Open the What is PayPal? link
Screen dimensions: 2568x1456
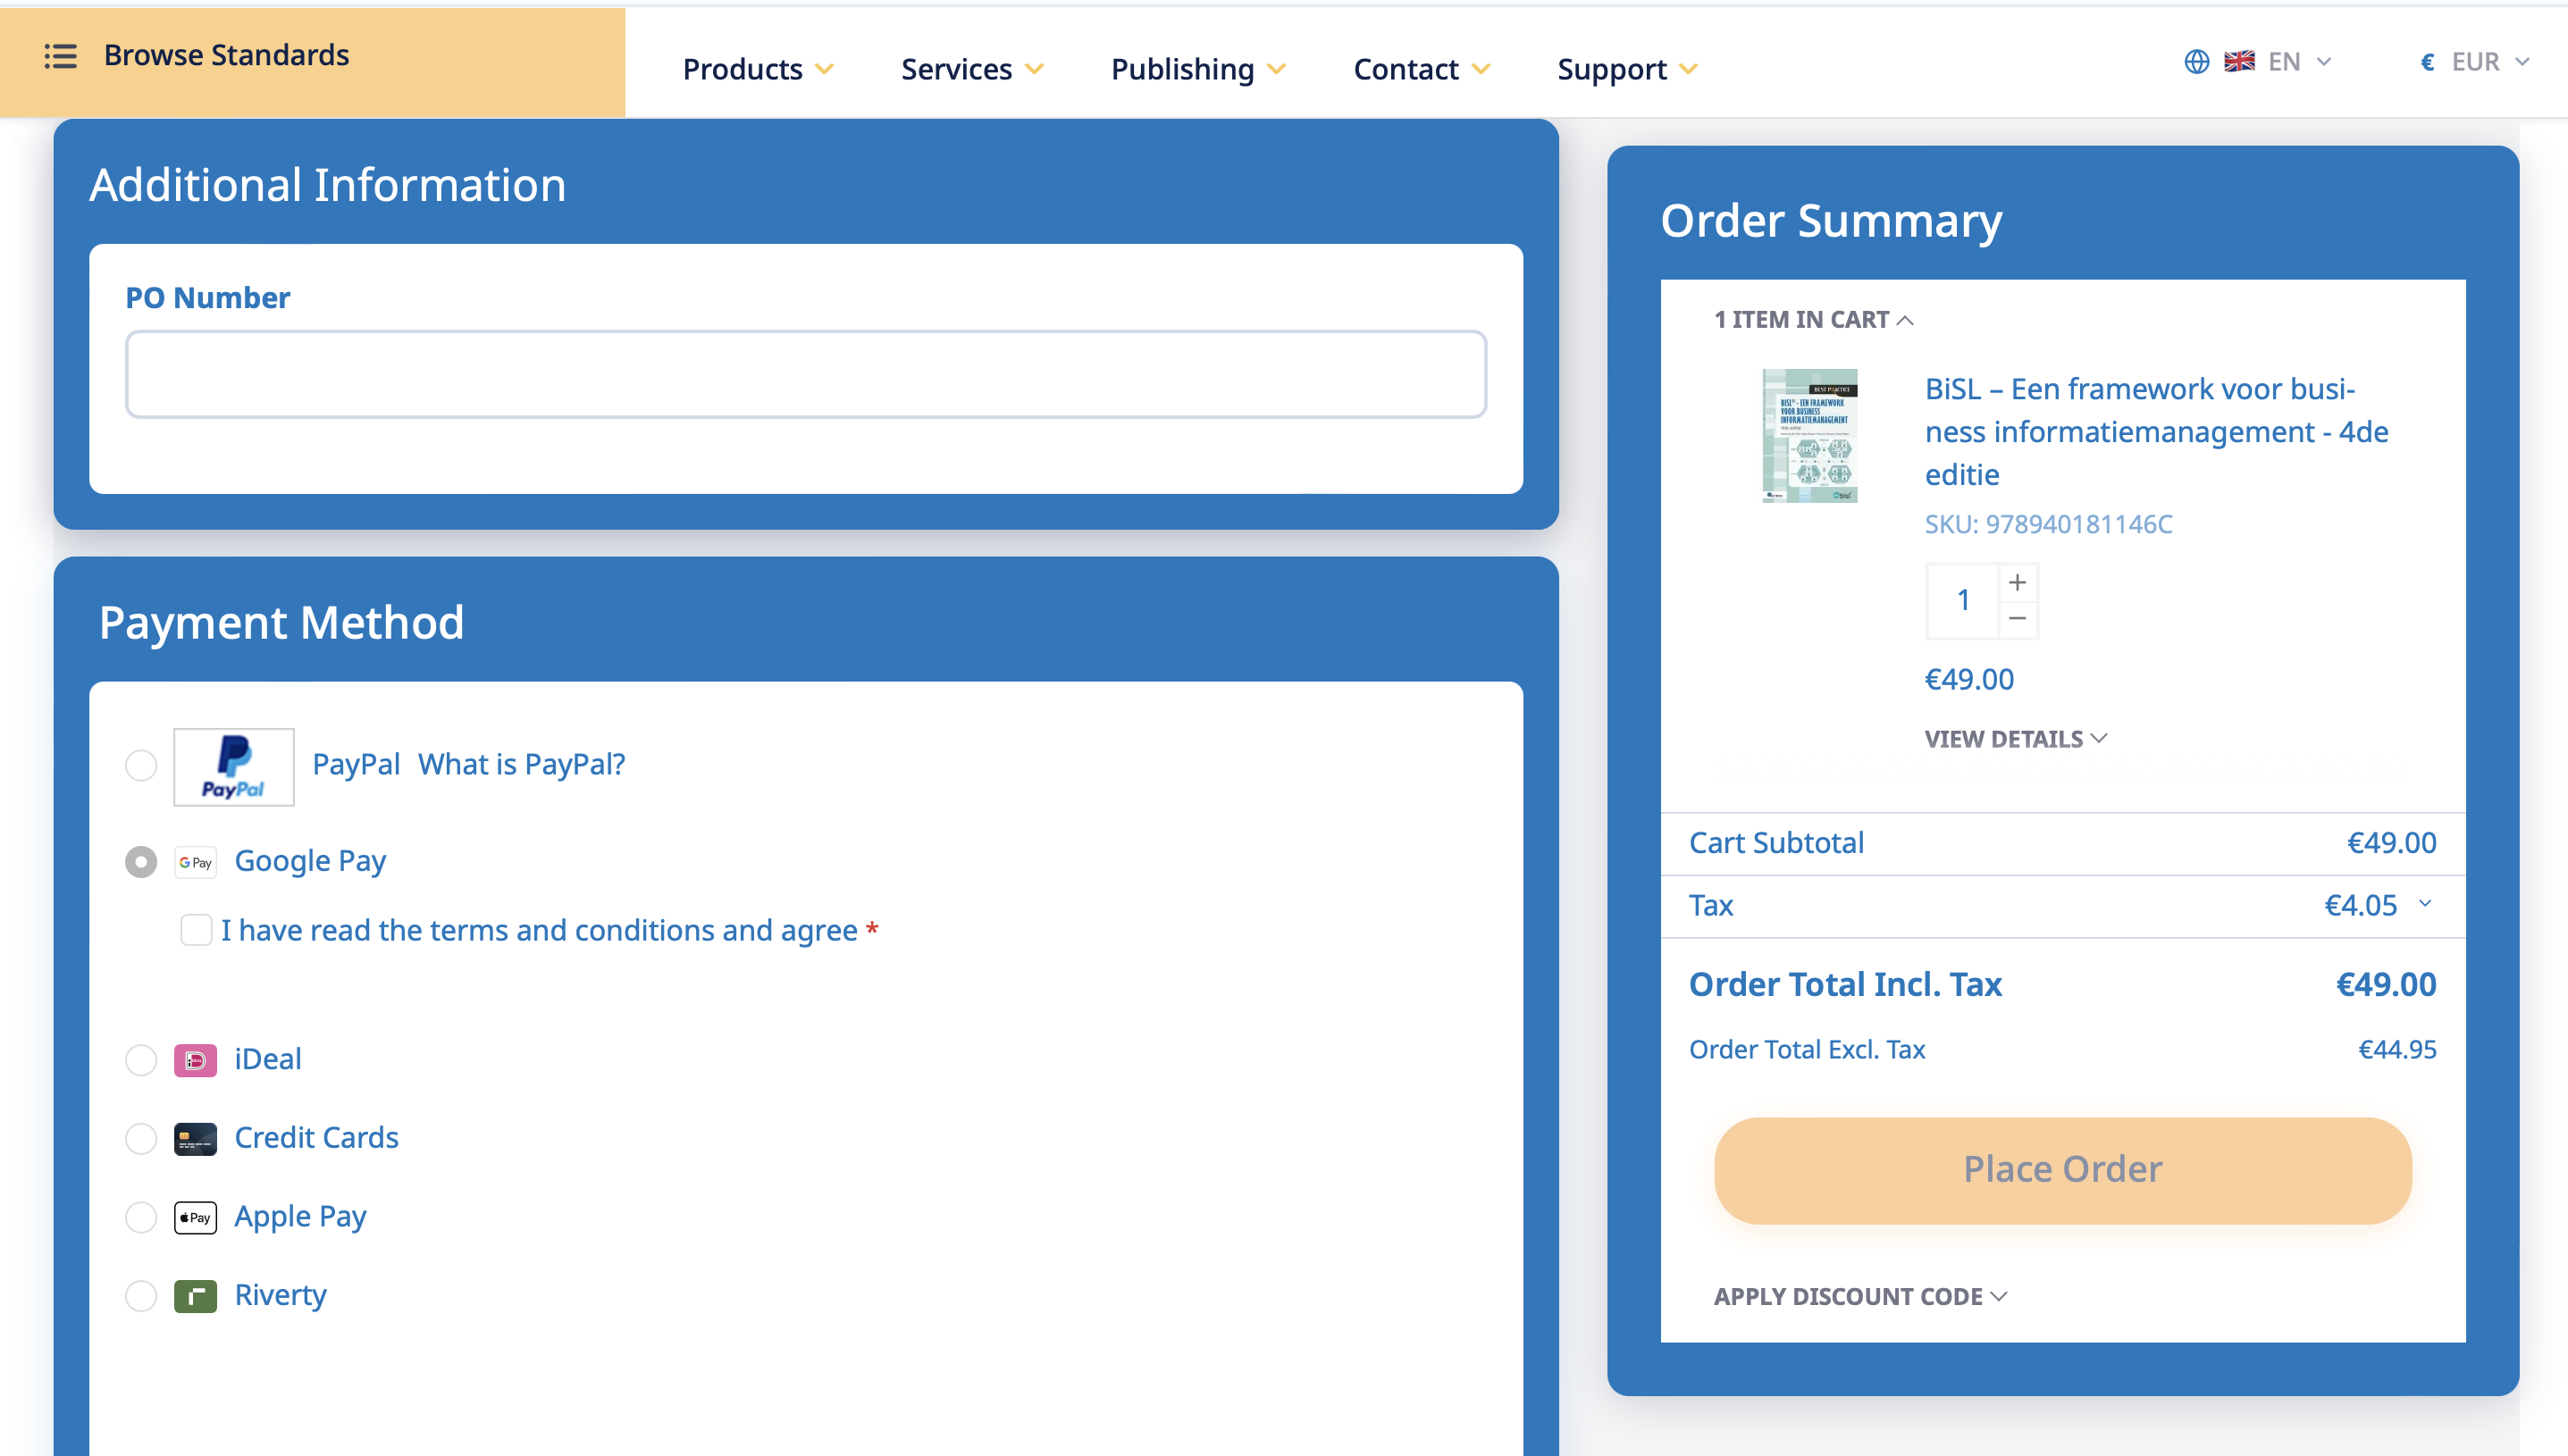coord(521,765)
